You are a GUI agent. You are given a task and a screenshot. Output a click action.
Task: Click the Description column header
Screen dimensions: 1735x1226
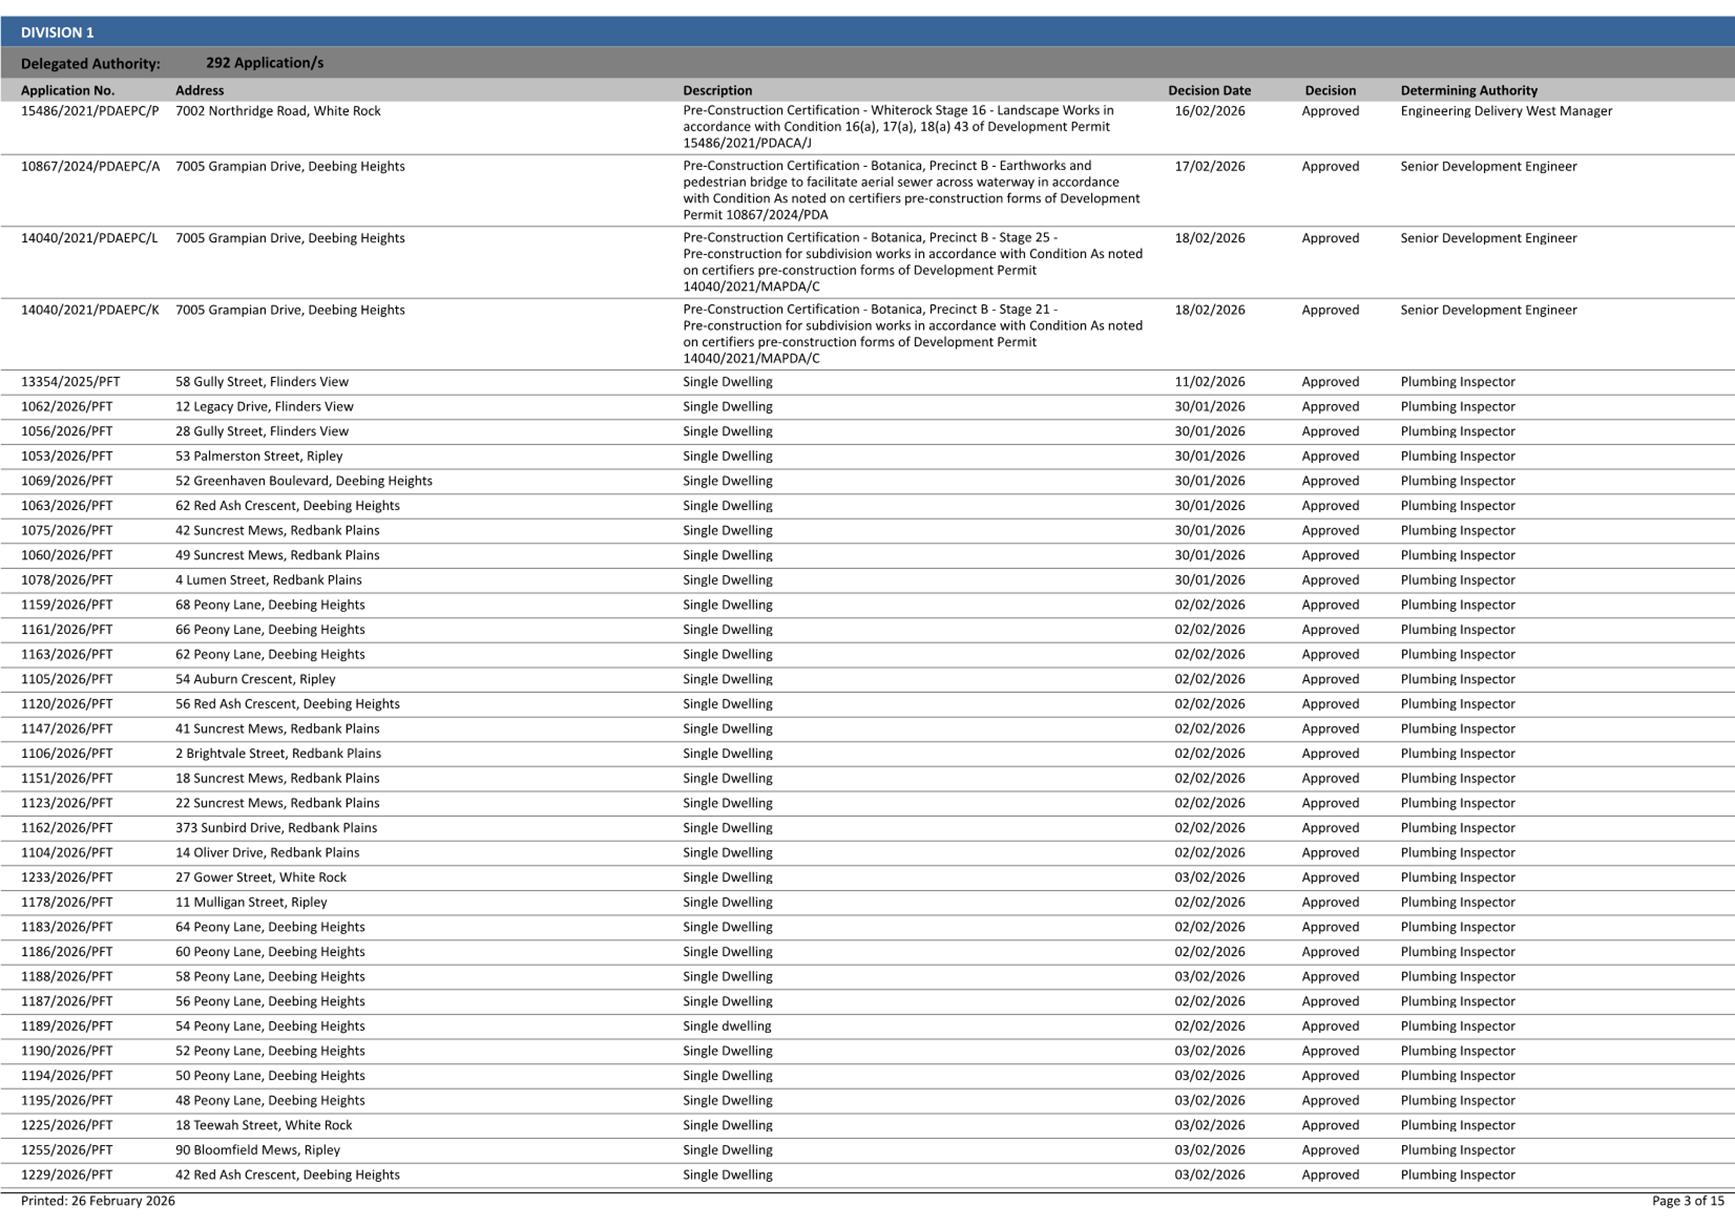(717, 90)
